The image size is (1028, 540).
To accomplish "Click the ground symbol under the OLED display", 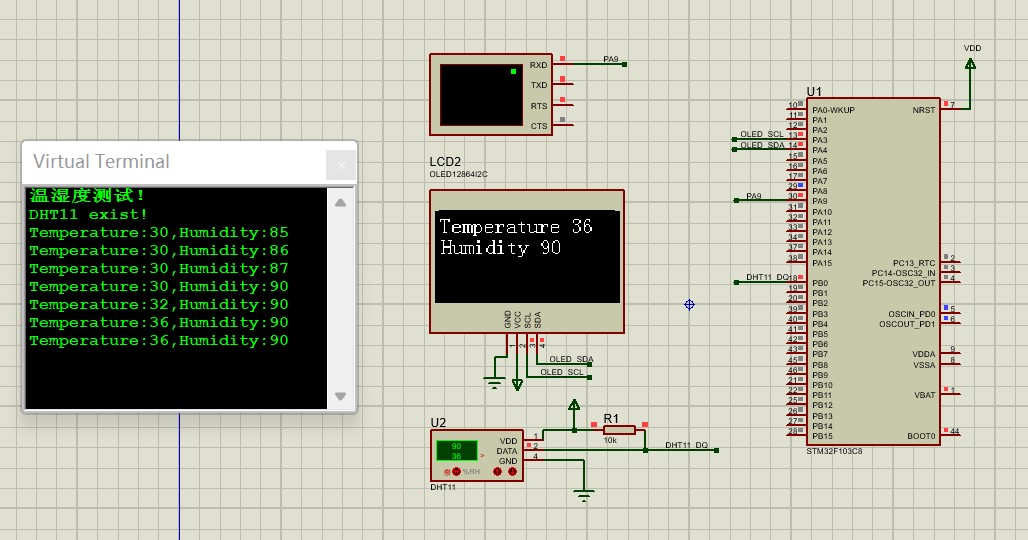I will coord(493,382).
